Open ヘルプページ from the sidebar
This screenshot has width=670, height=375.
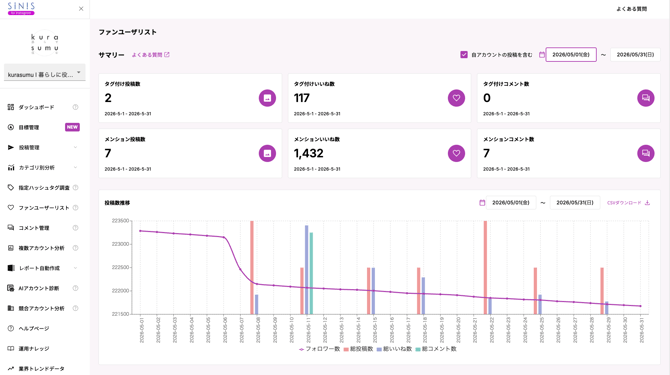(x=33, y=328)
